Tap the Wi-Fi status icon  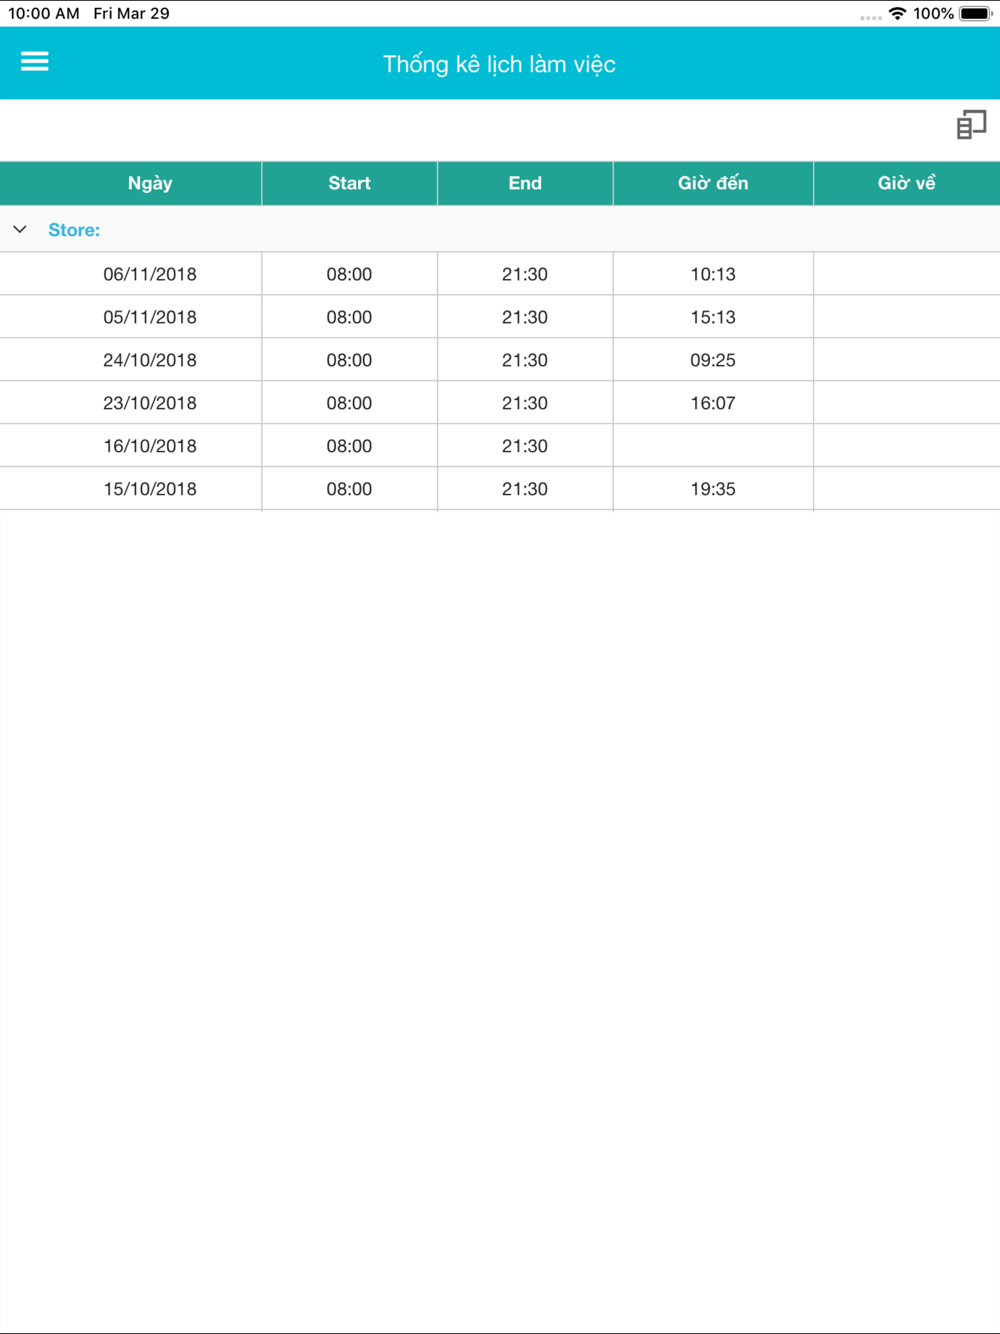click(897, 14)
